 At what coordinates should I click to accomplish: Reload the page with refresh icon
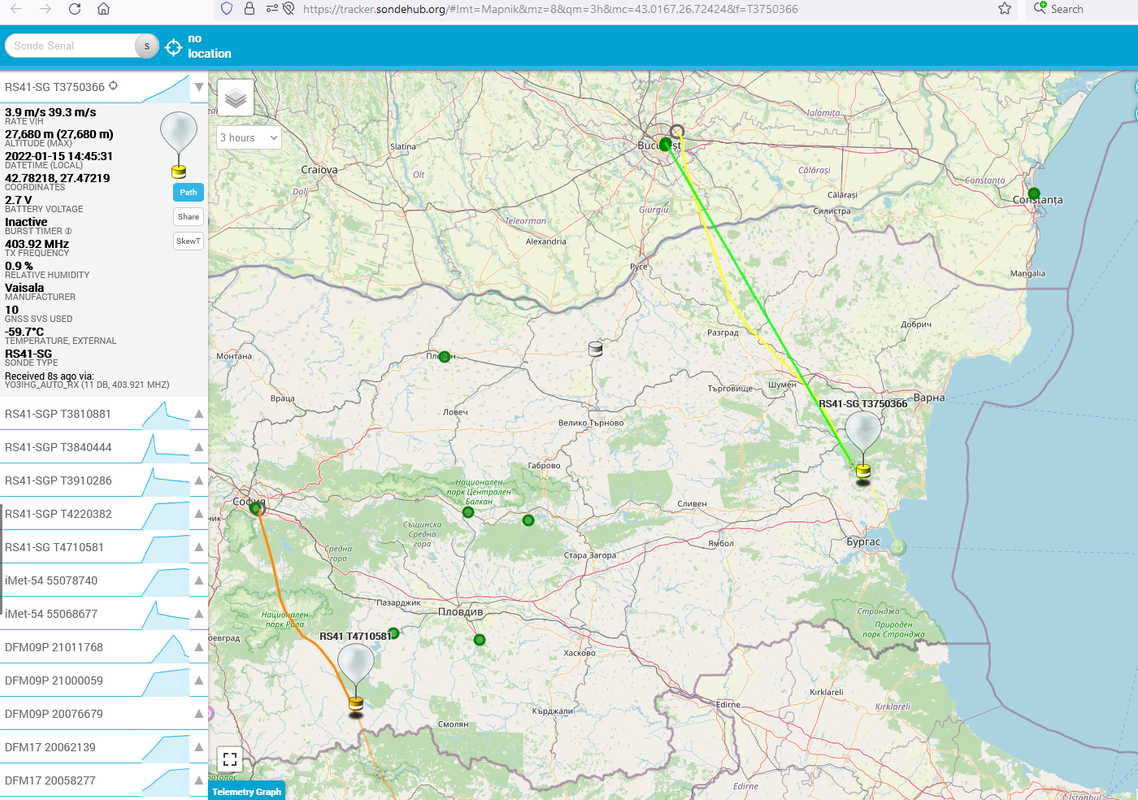[x=75, y=9]
